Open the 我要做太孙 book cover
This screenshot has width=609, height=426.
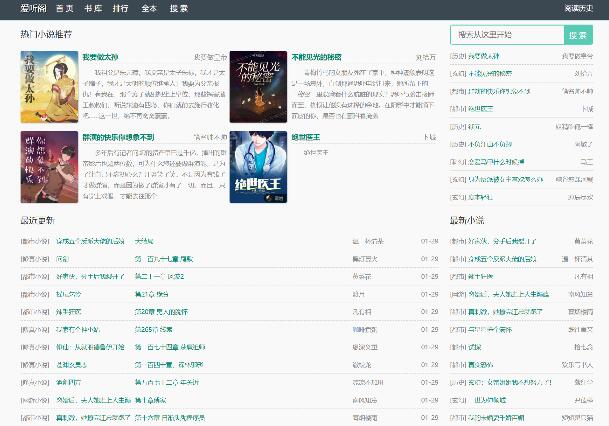48,86
